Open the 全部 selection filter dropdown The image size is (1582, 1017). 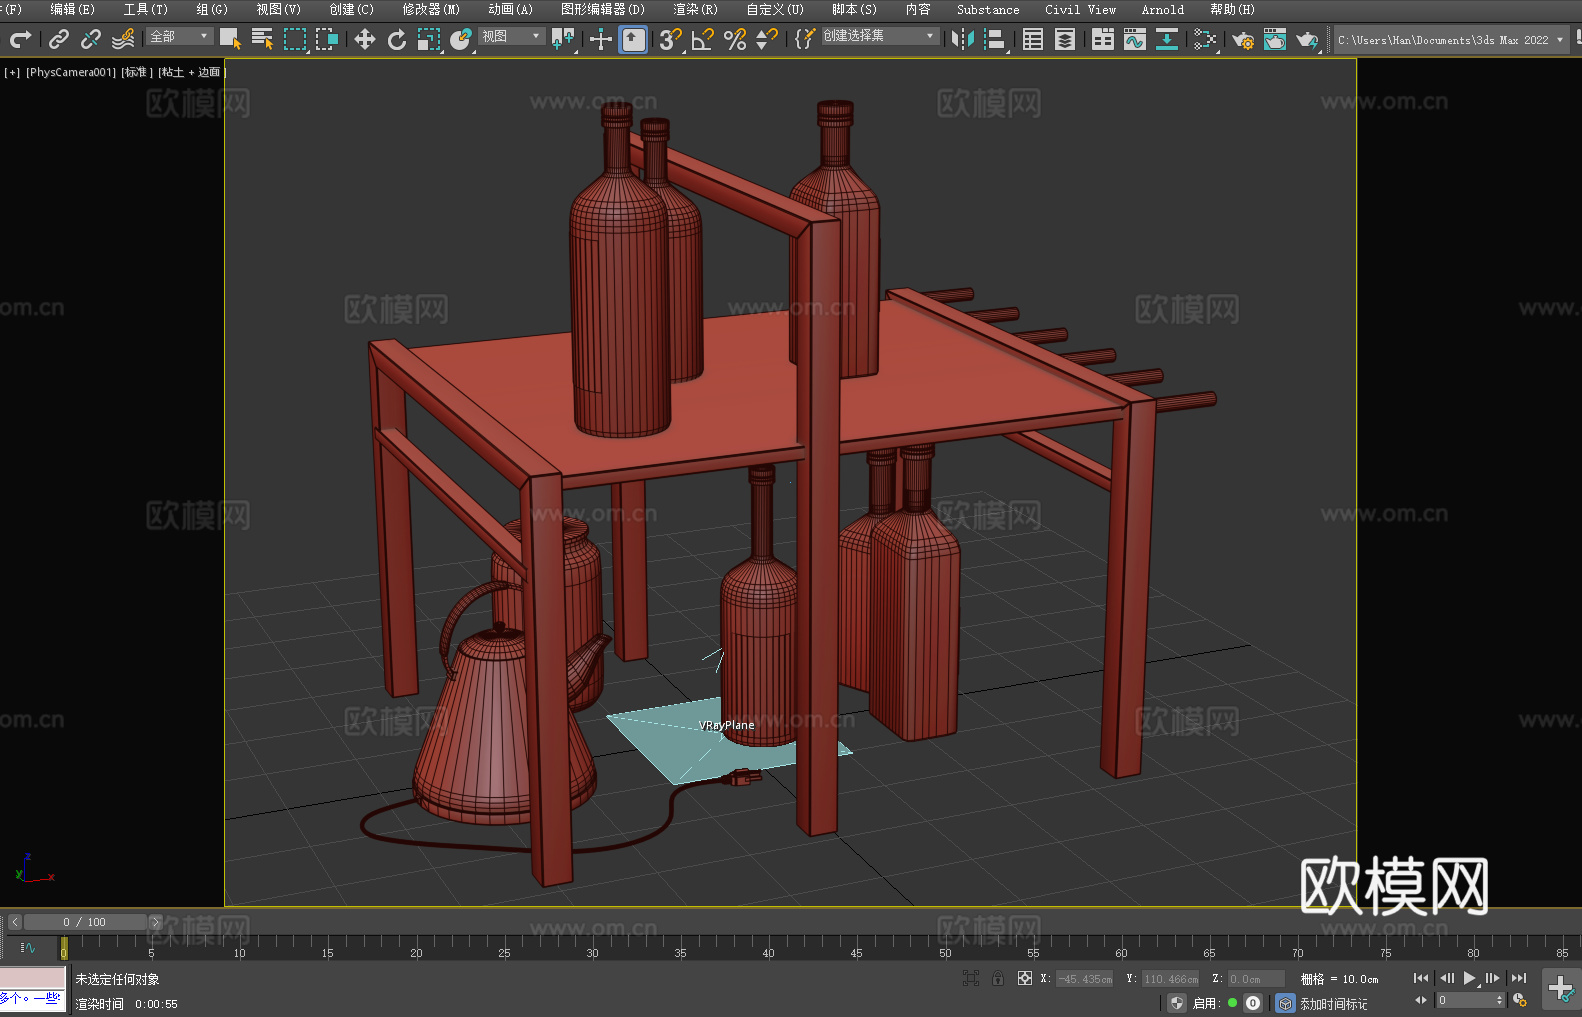[x=180, y=36]
